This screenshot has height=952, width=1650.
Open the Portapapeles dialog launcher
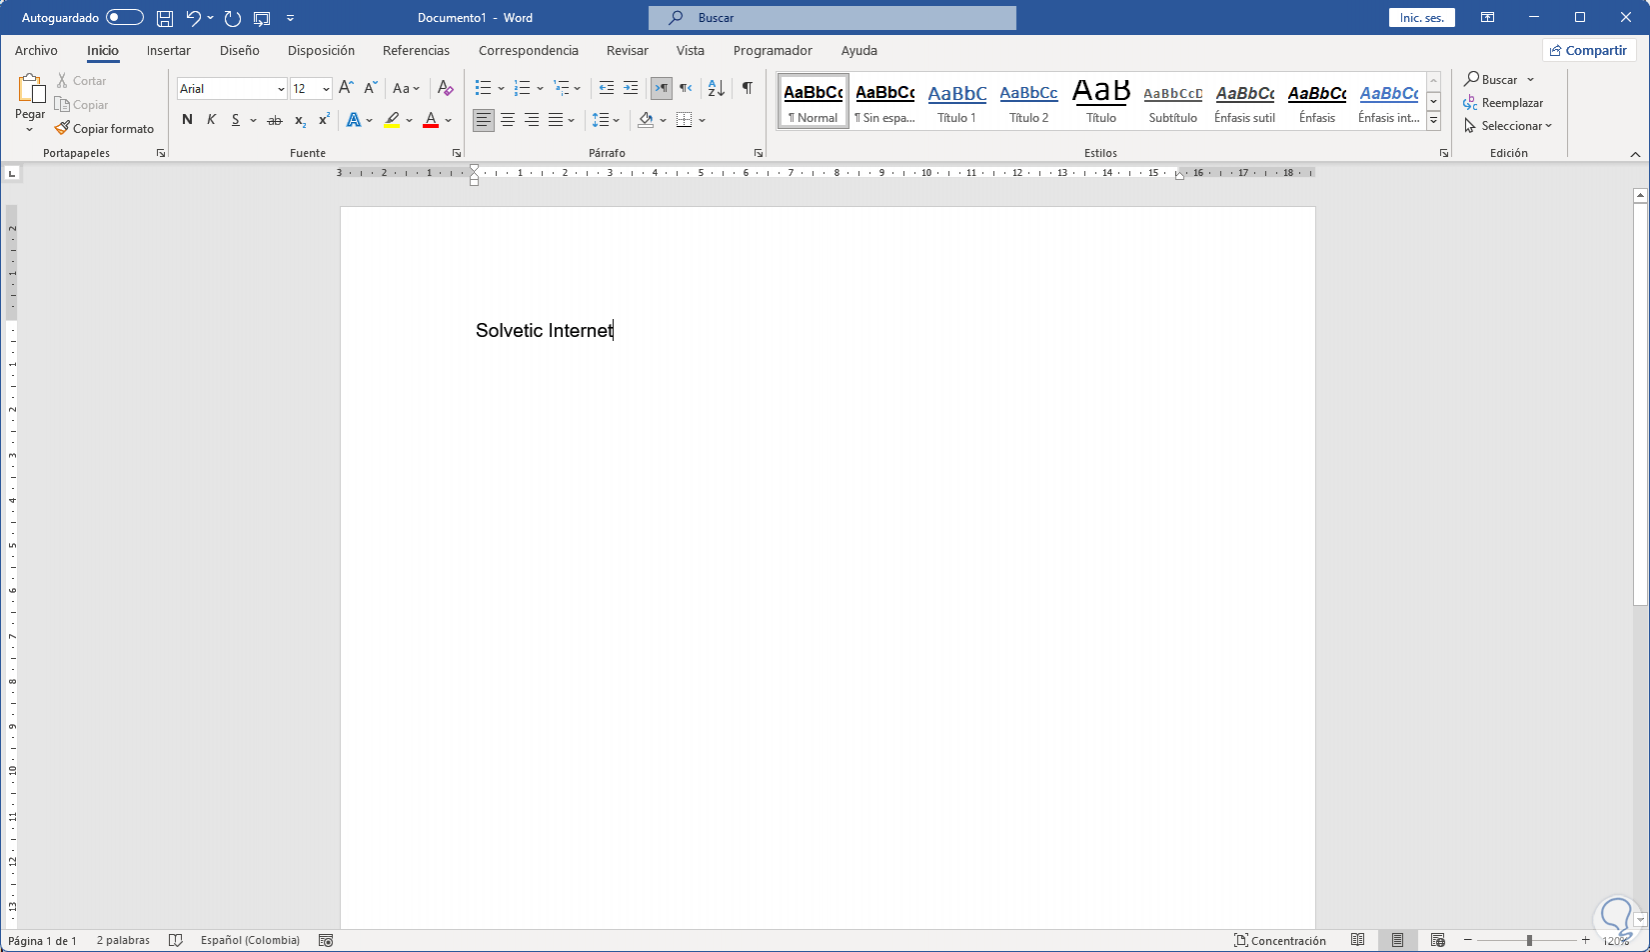pos(161,153)
